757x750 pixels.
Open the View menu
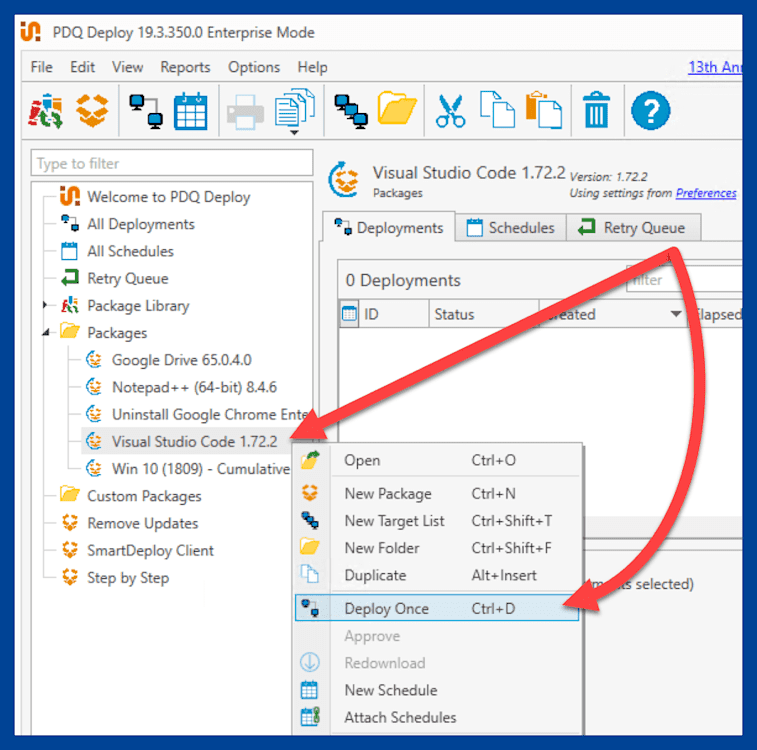[x=127, y=67]
